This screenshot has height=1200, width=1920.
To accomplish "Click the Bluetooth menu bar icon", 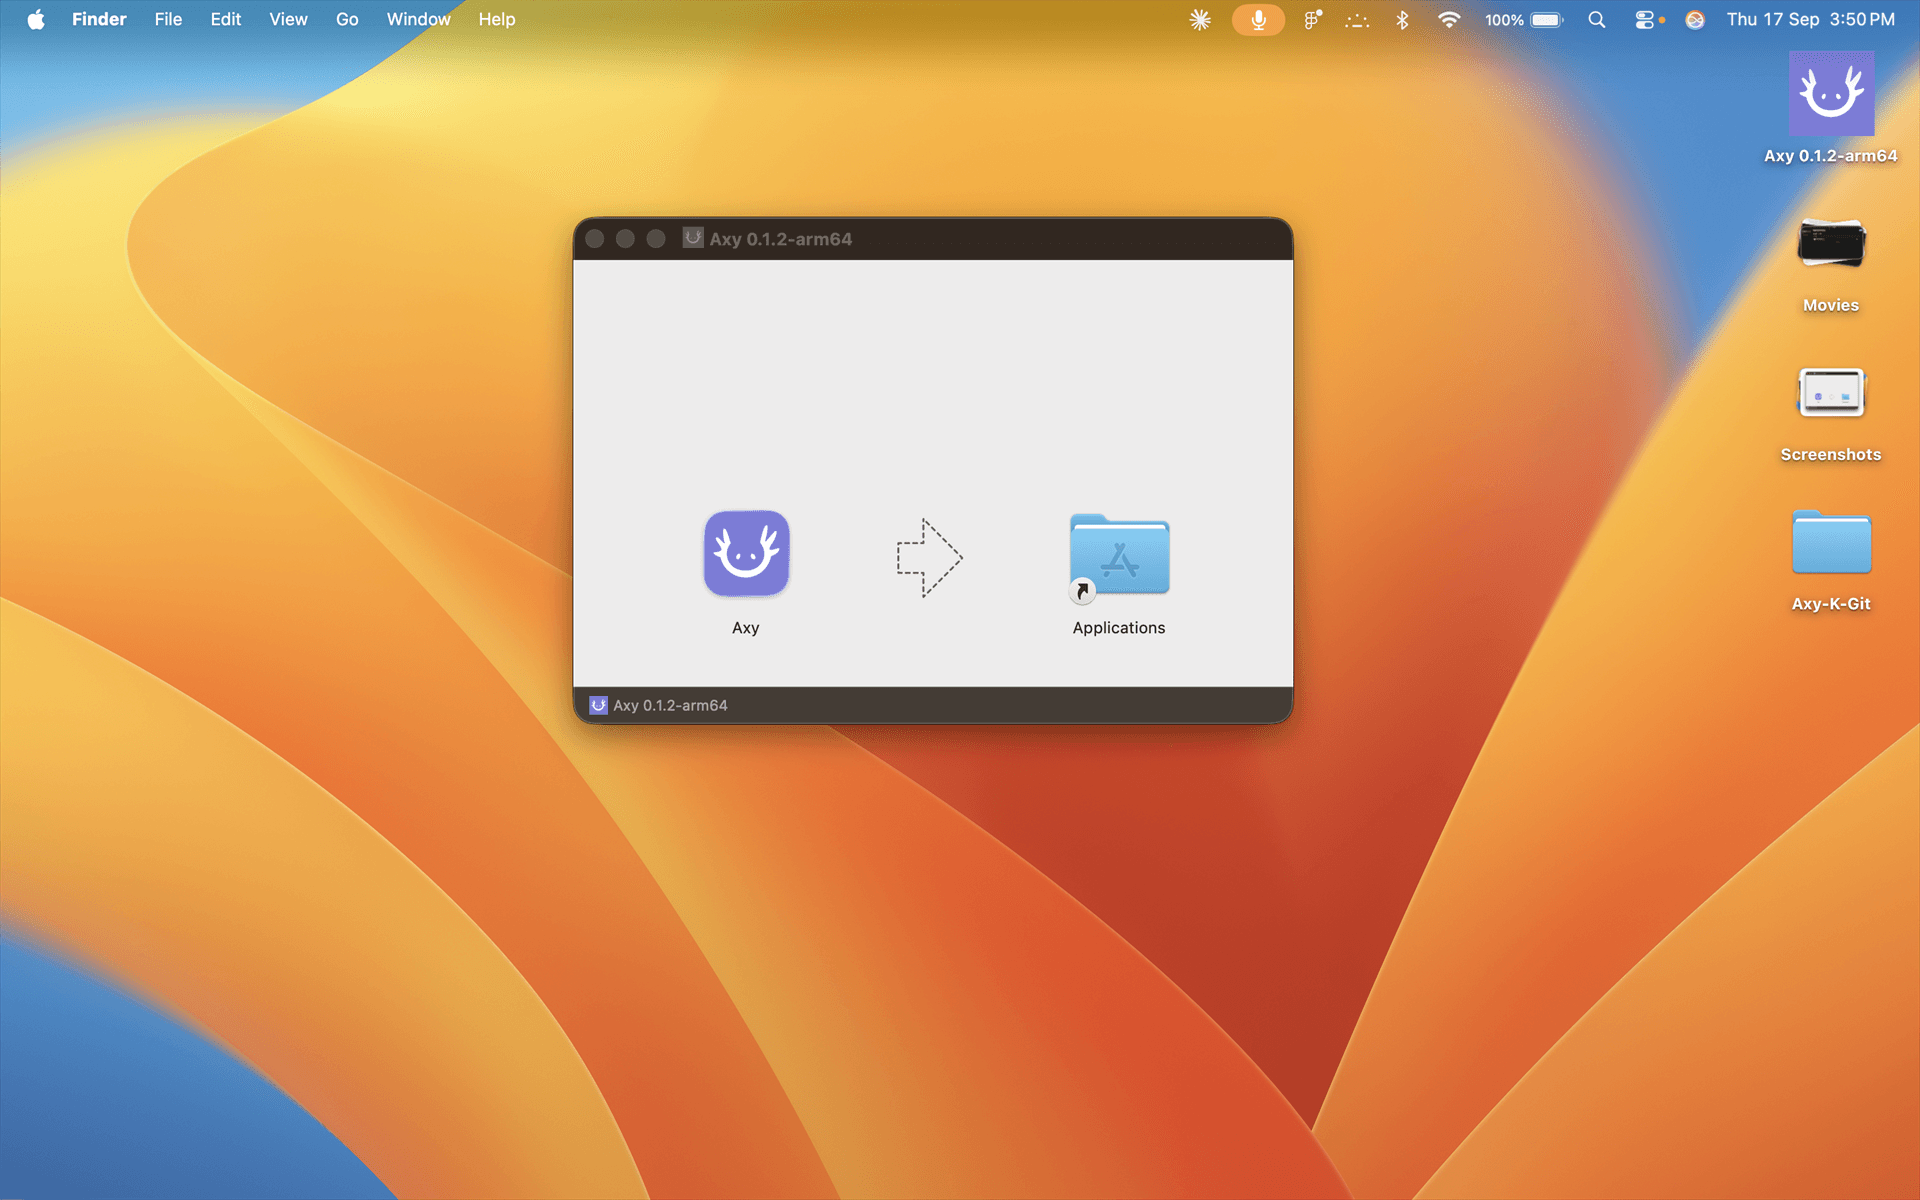I will click(1402, 19).
